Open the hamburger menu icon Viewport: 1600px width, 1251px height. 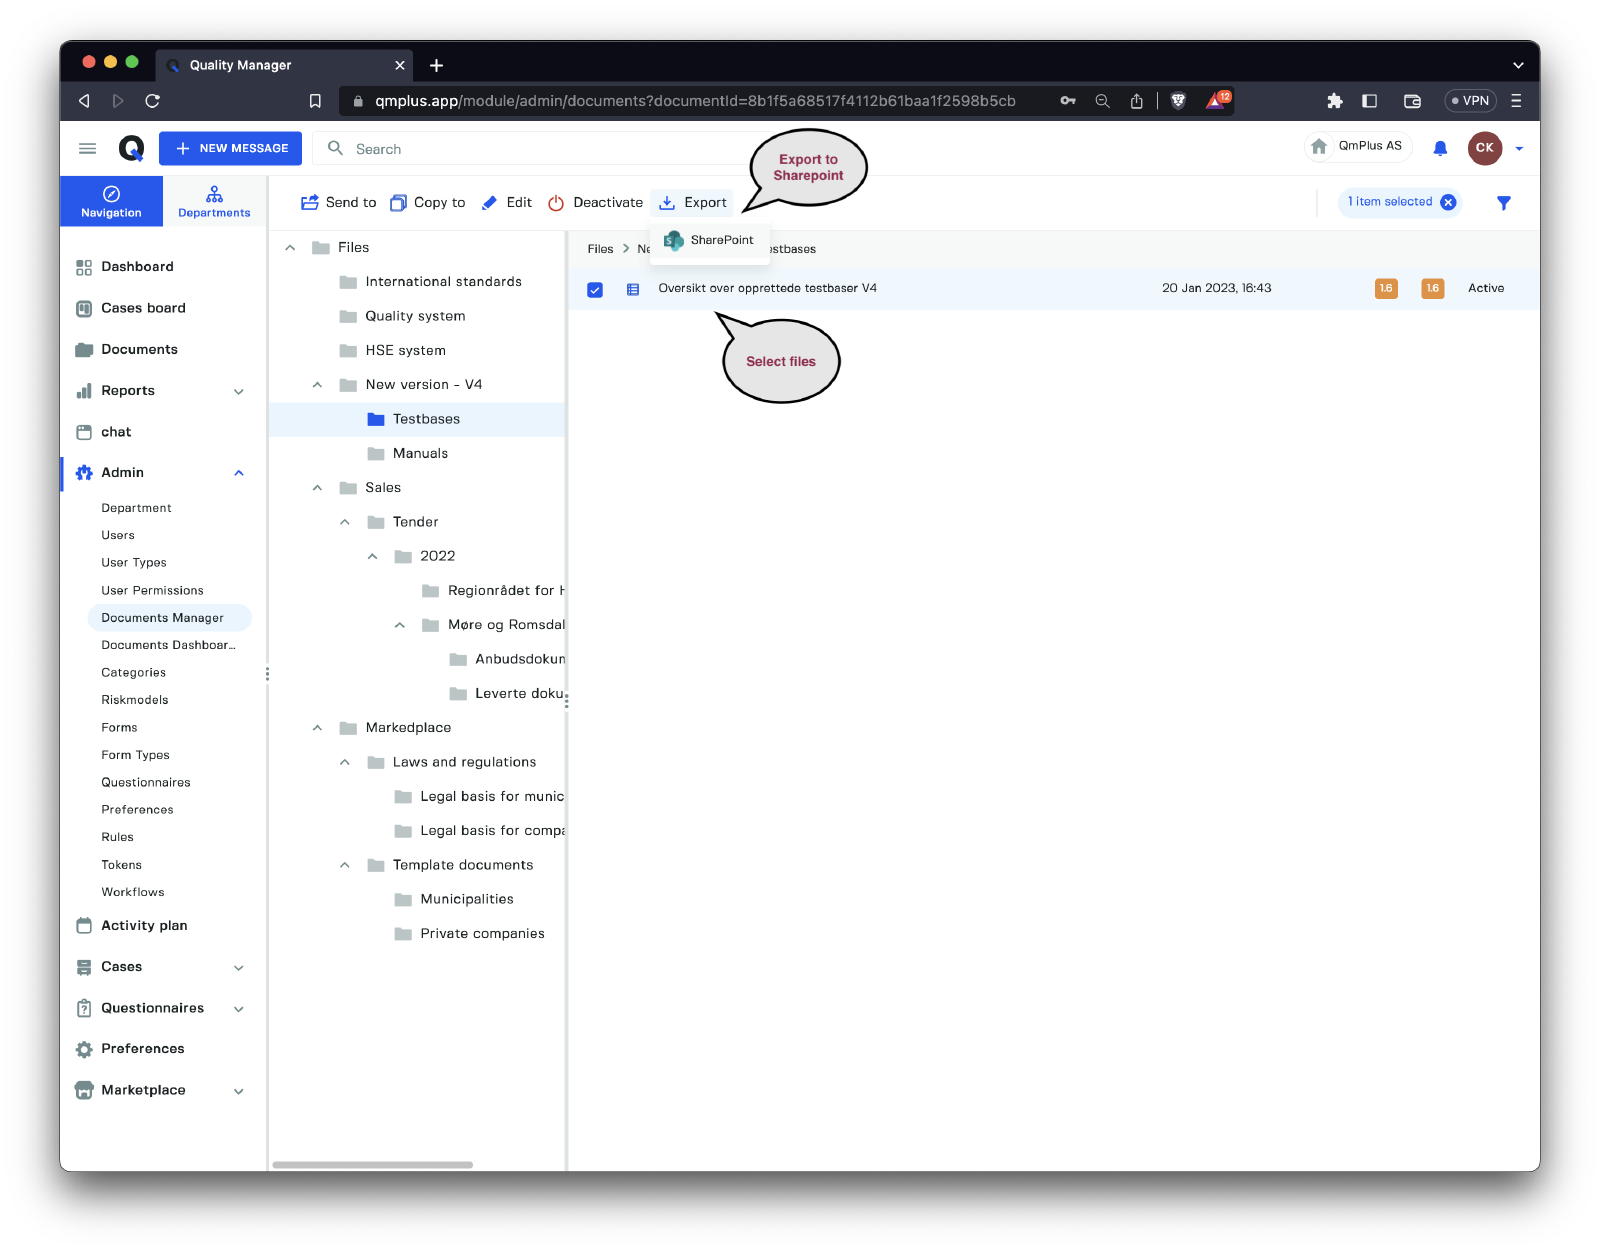tap(88, 148)
